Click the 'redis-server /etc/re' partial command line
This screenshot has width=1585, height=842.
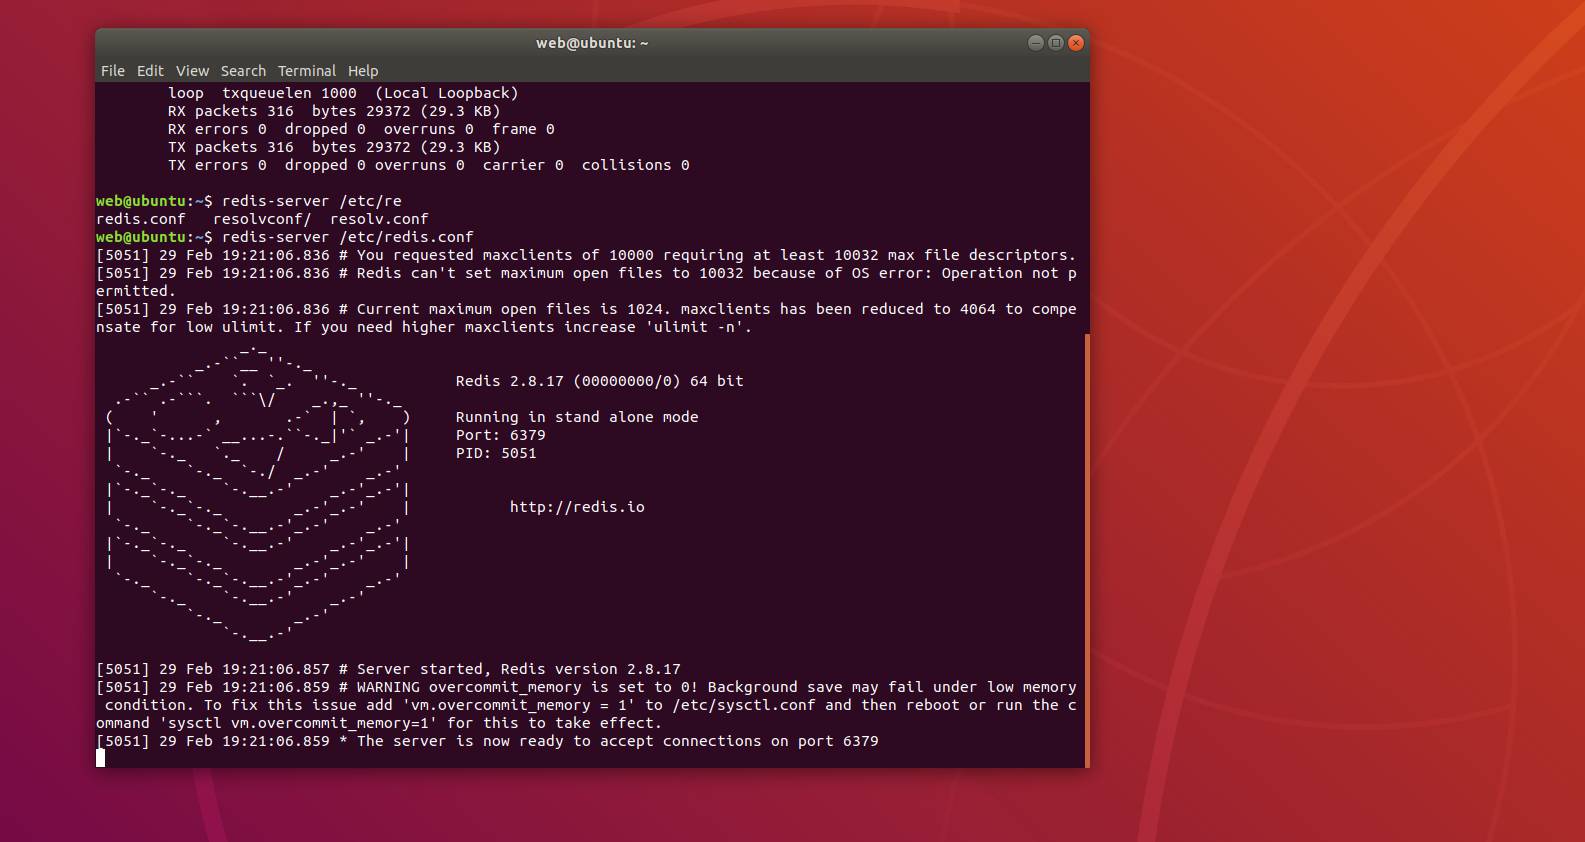pos(249,201)
